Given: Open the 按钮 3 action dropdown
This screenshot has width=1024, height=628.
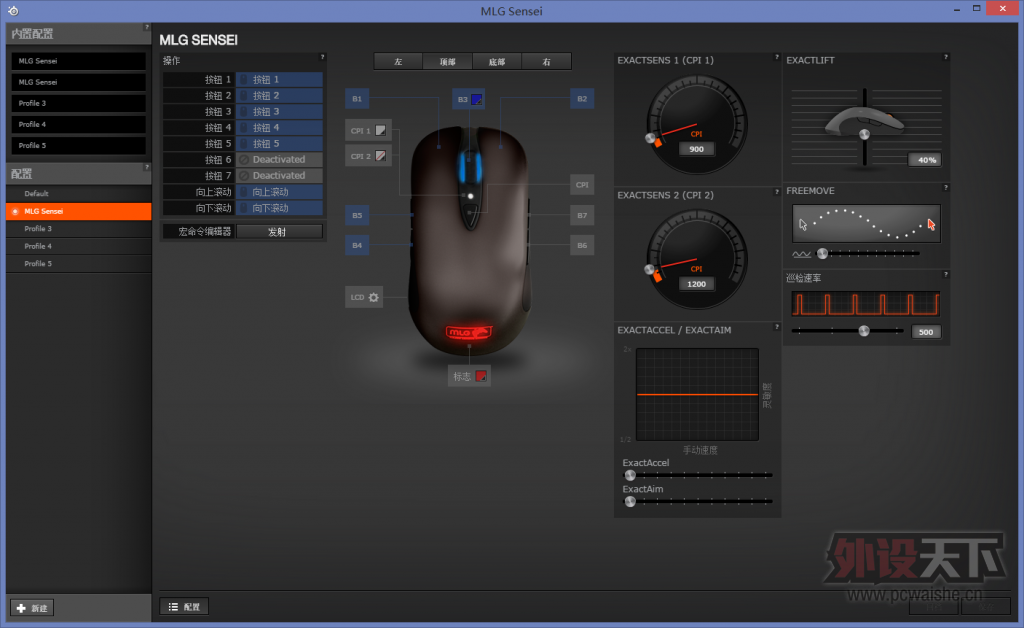Looking at the screenshot, I should [280, 112].
